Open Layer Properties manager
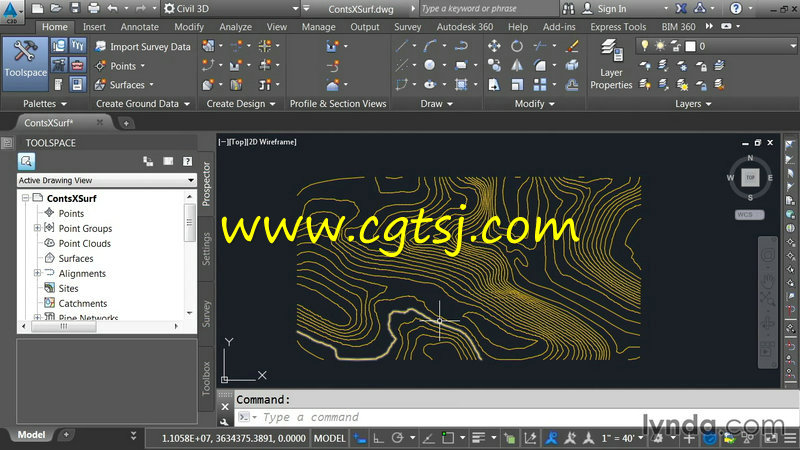The image size is (800, 450). (x=611, y=64)
